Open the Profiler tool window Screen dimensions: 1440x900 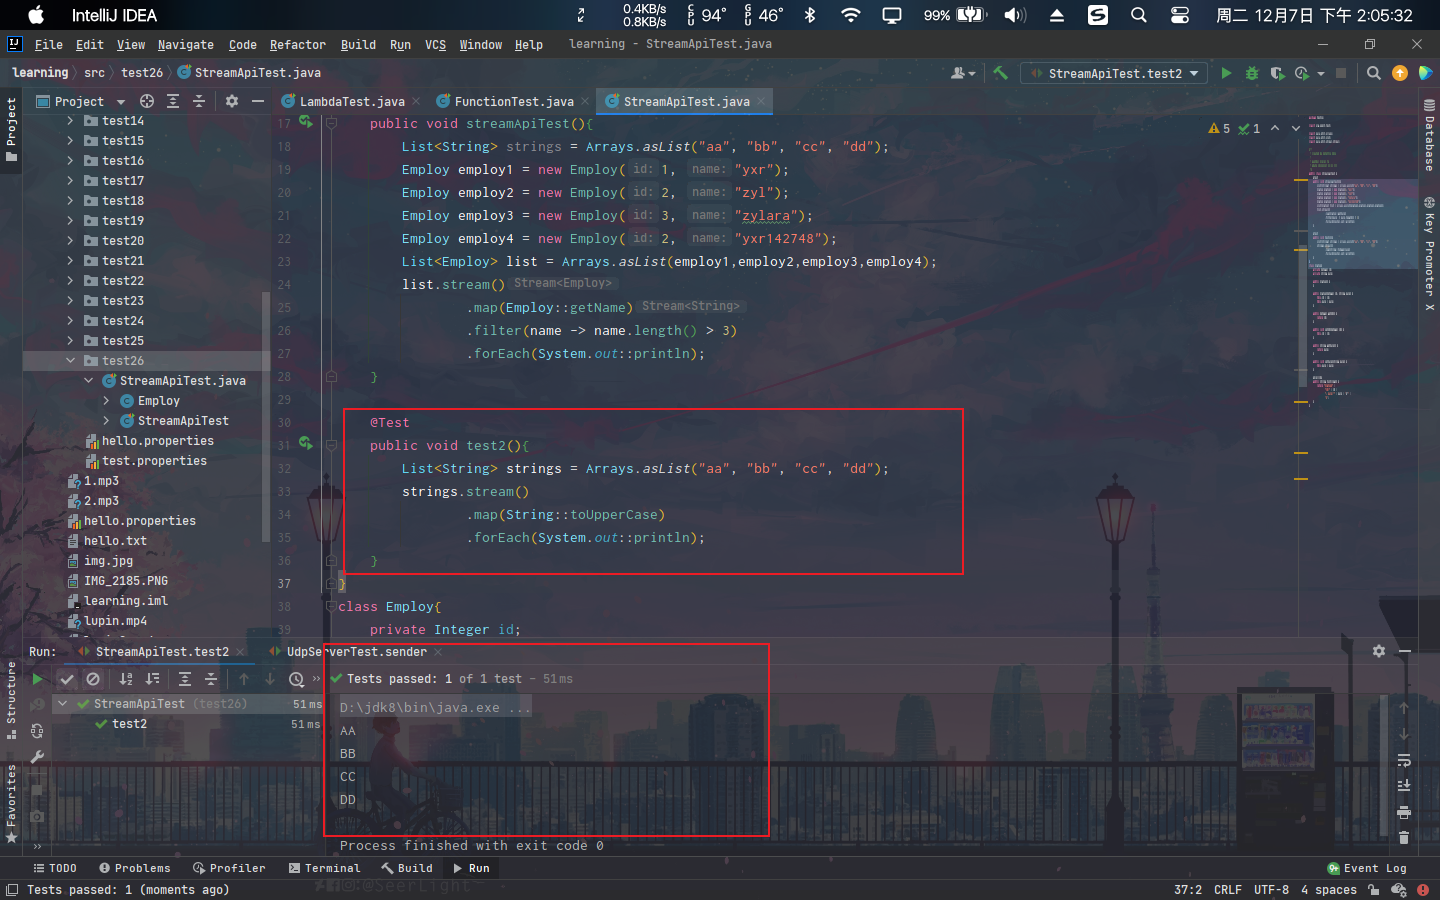pos(229,868)
